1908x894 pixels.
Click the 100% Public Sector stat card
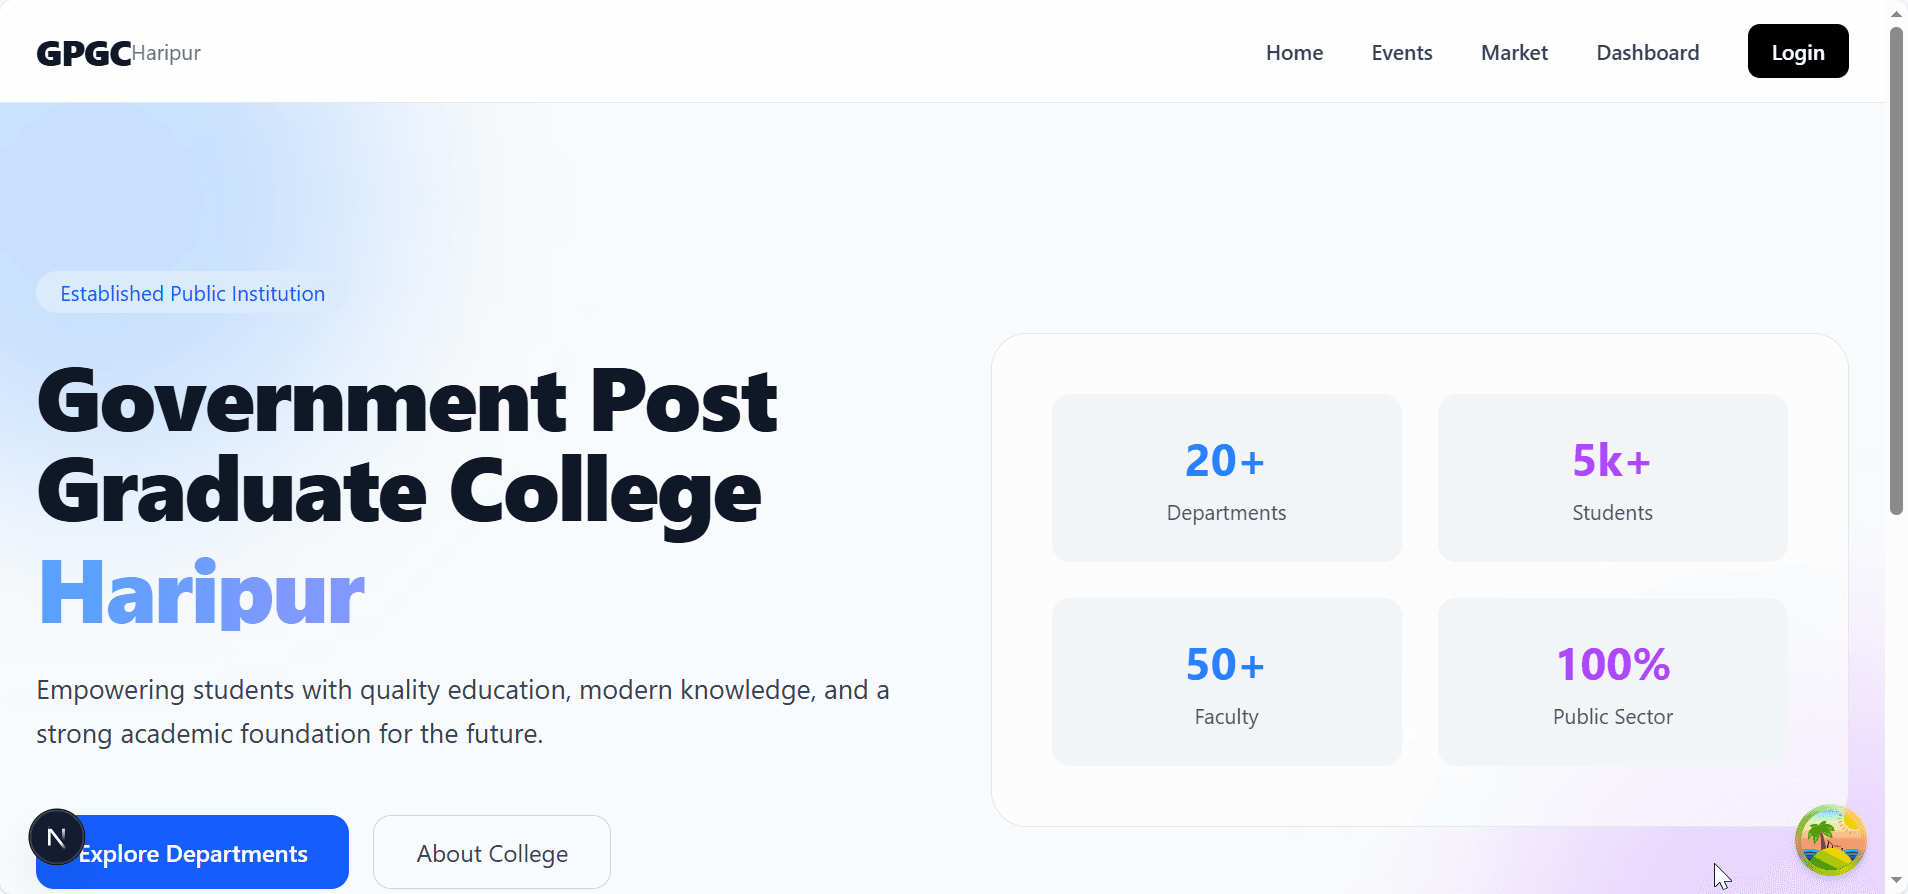click(x=1611, y=682)
